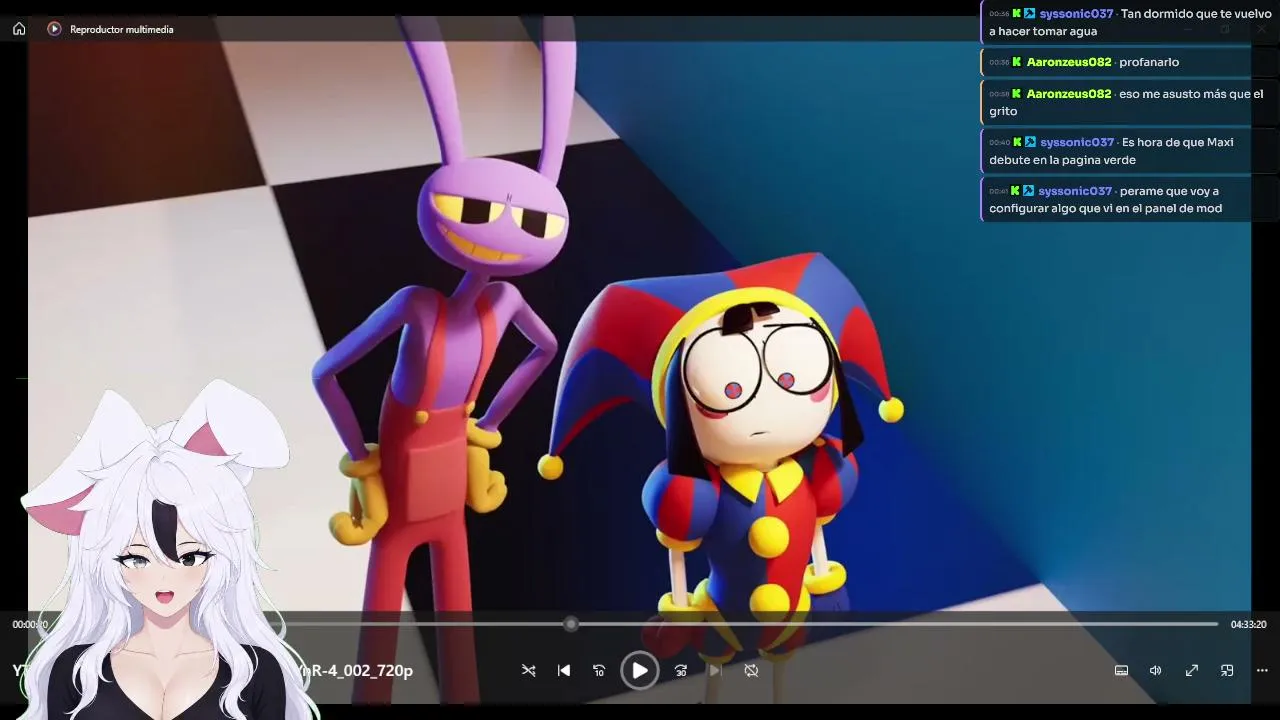1280x720 pixels.
Task: Switch to mini player view
Action: (1227, 671)
